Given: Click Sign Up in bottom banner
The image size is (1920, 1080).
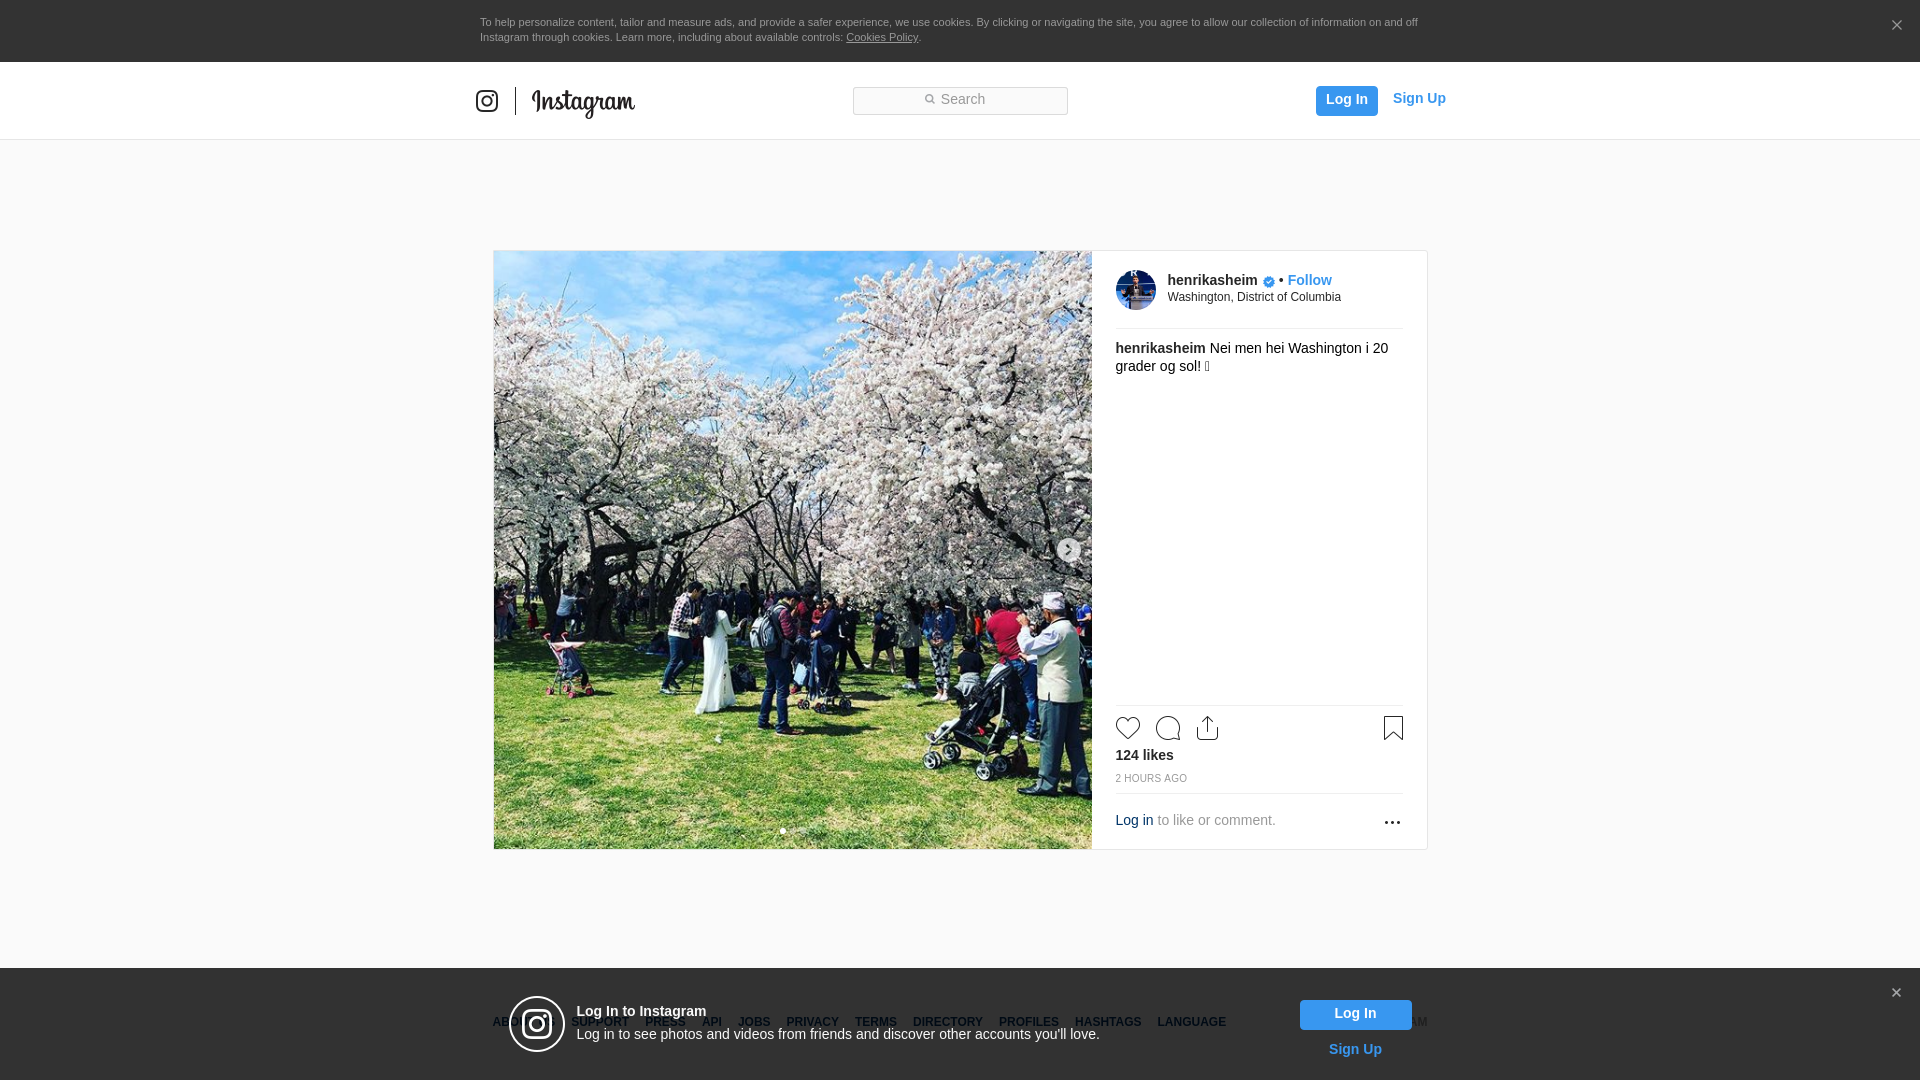Looking at the screenshot, I should (1355, 1049).
